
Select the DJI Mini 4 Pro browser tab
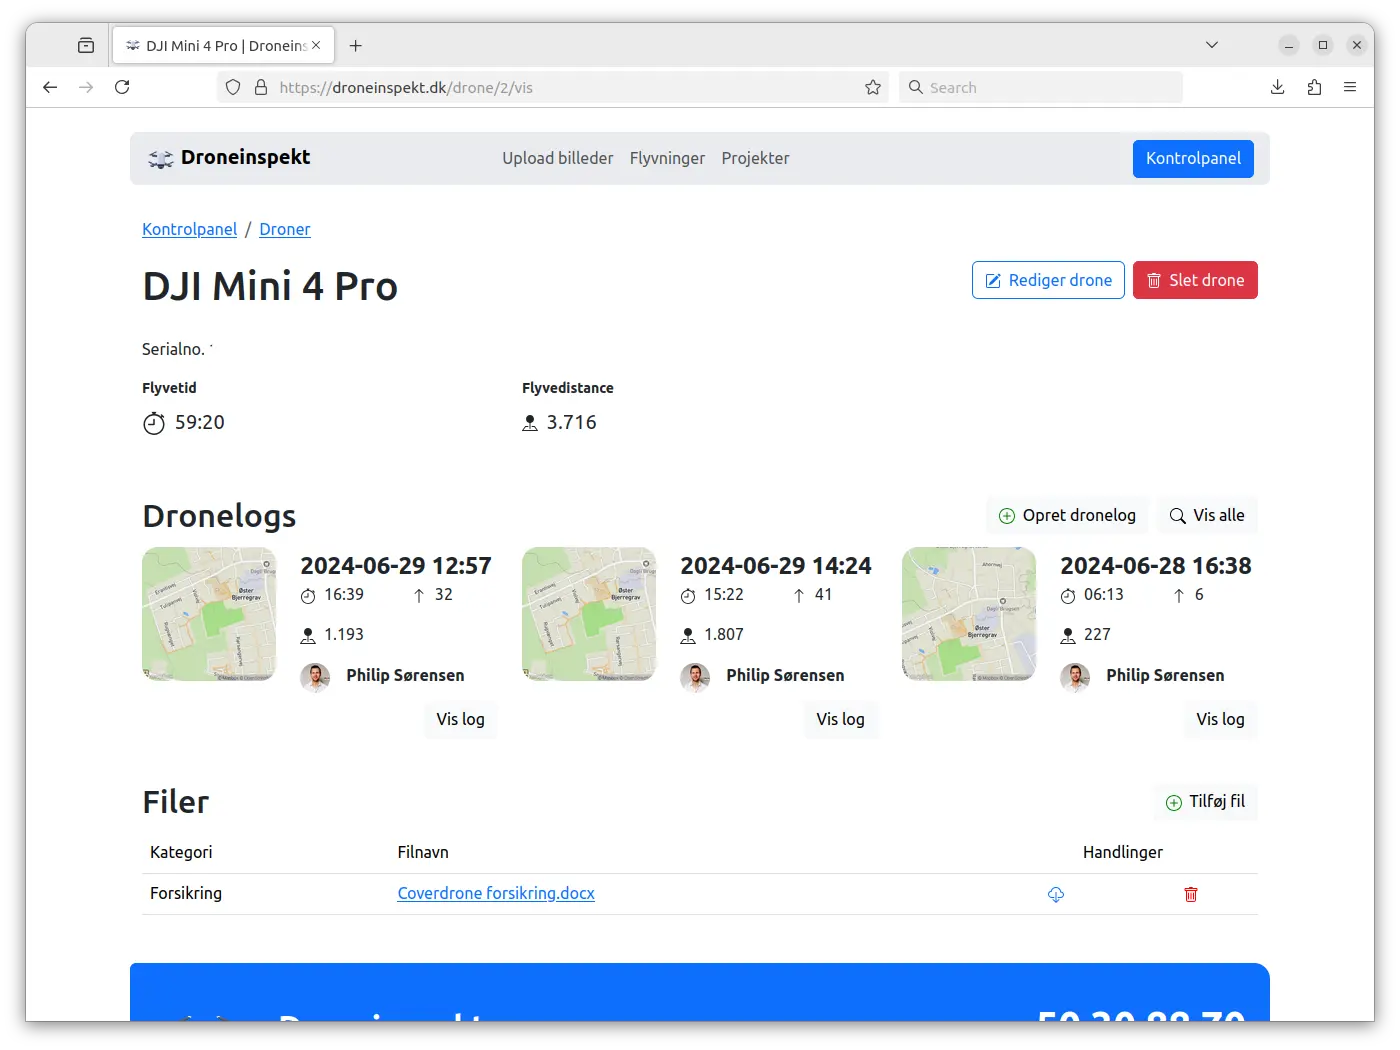click(x=223, y=45)
